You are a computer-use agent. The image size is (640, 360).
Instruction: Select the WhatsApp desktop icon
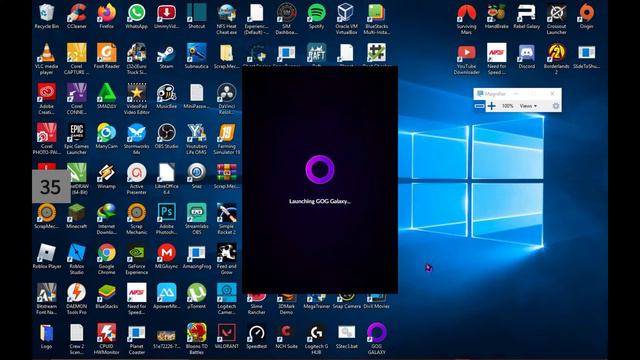coord(136,16)
